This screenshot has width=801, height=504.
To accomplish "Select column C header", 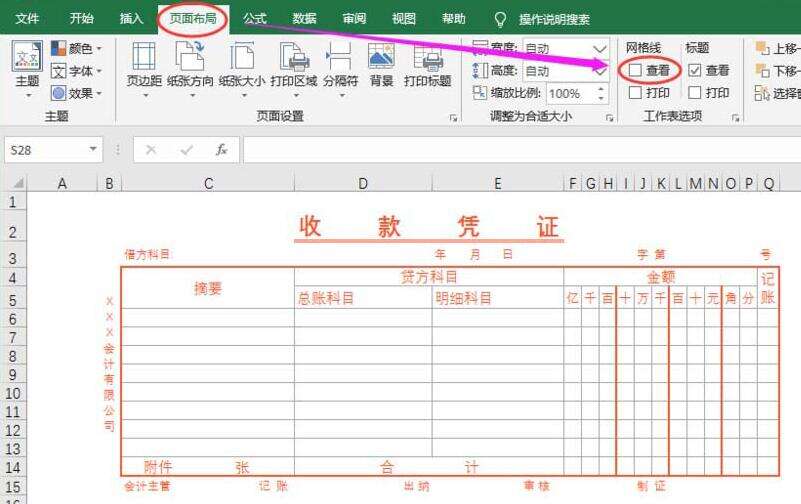I will point(208,183).
